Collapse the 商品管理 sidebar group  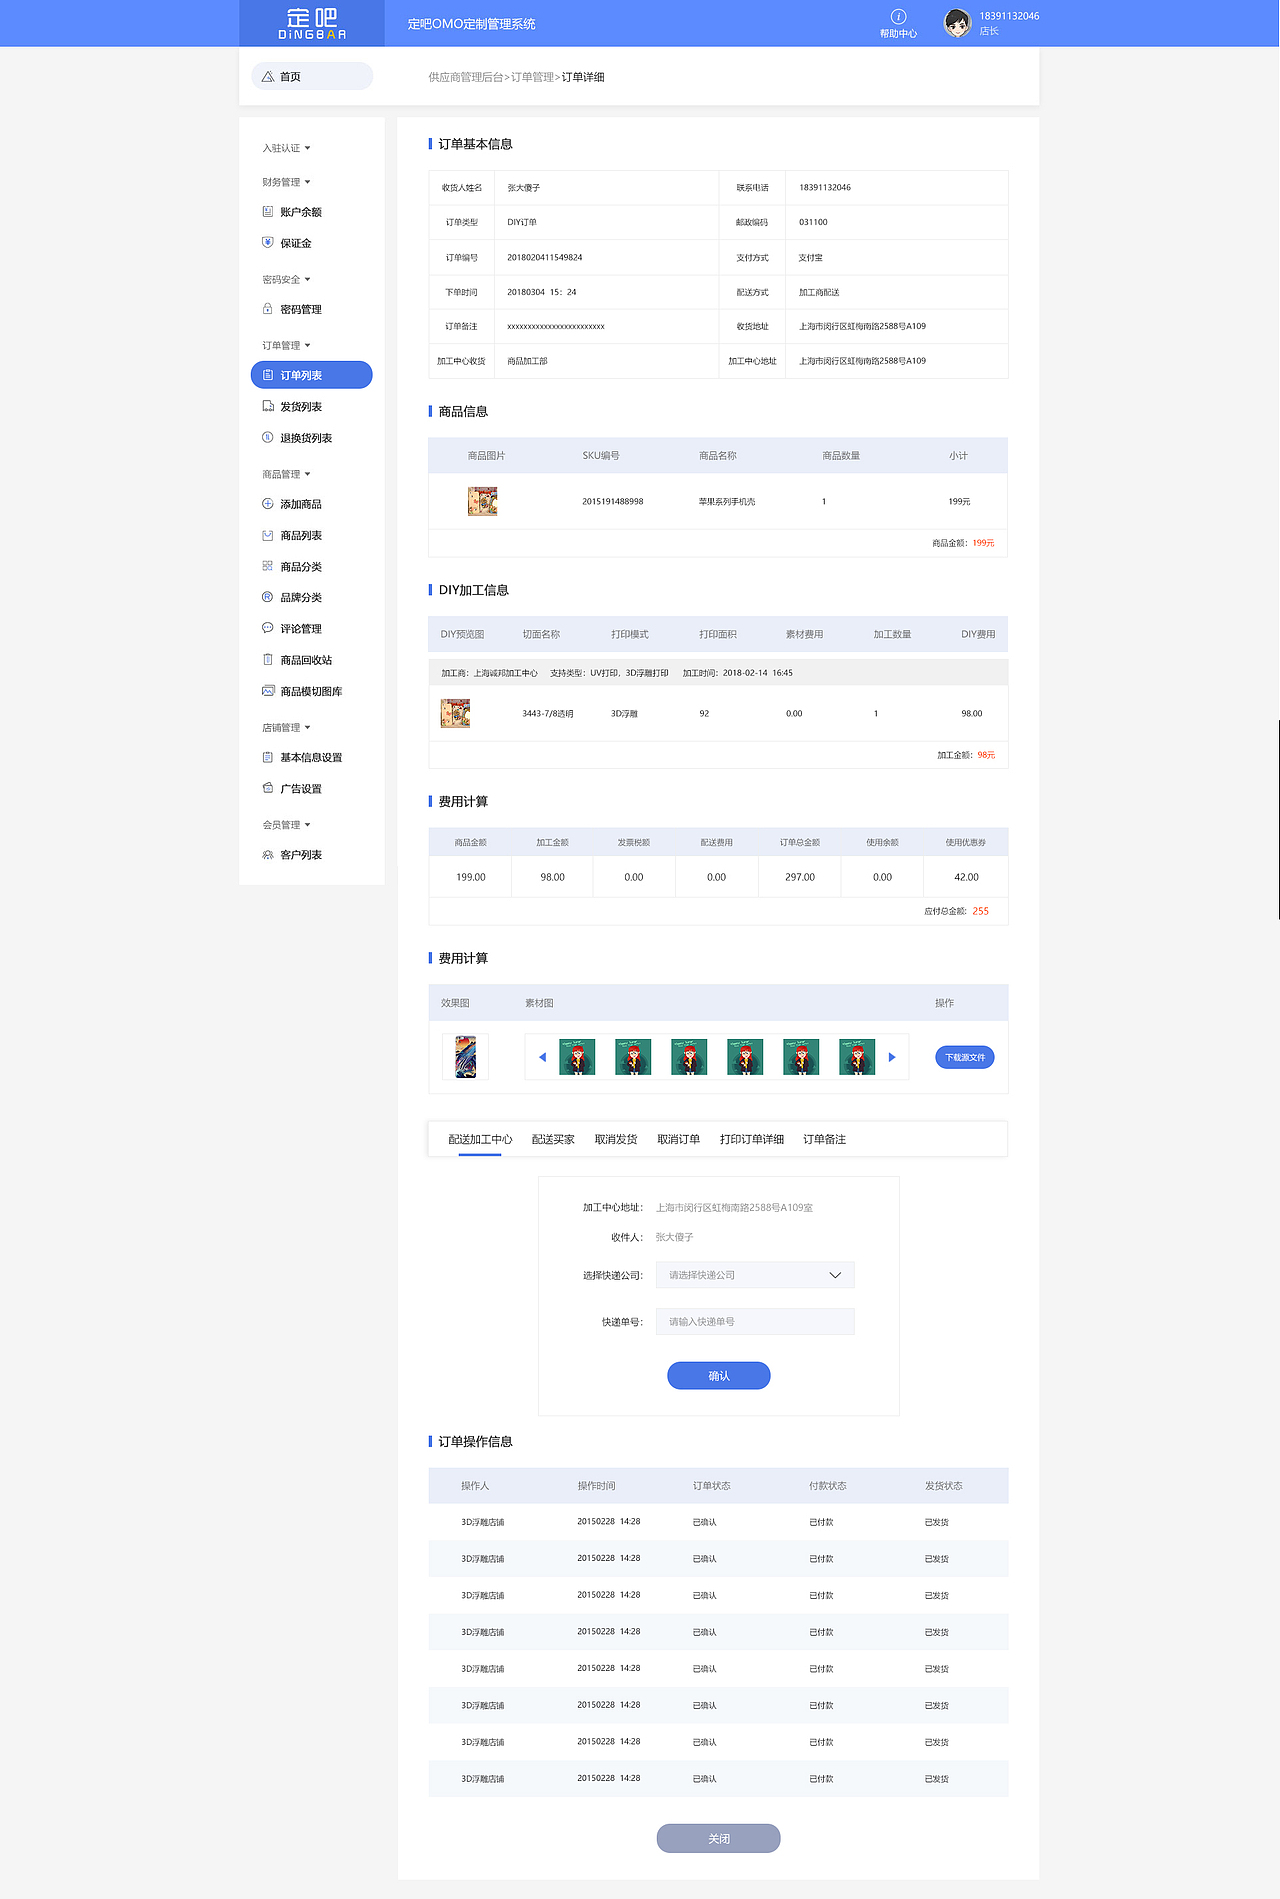click(x=286, y=474)
